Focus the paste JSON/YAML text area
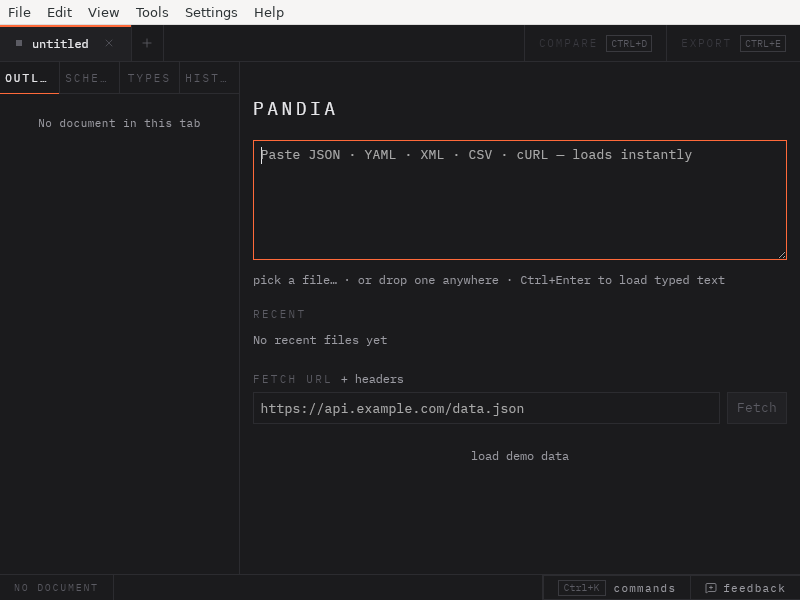800x600 pixels. (x=520, y=200)
